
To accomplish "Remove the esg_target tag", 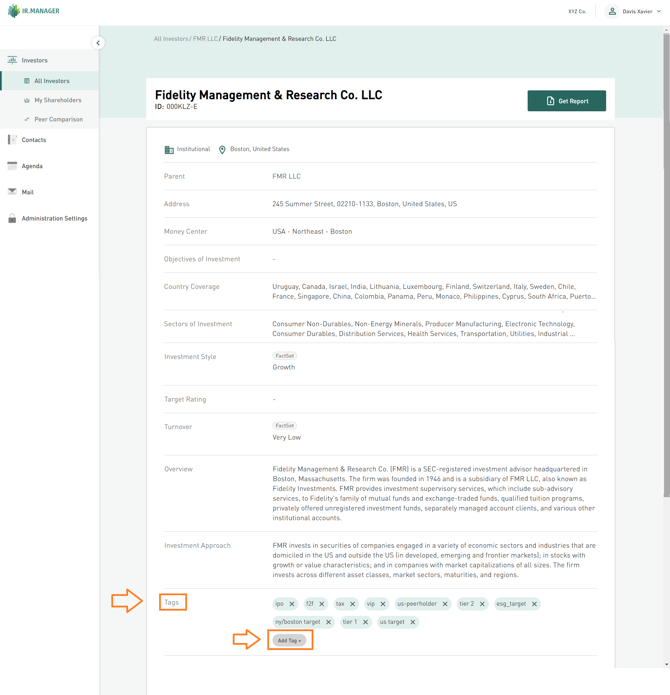I will [x=534, y=604].
